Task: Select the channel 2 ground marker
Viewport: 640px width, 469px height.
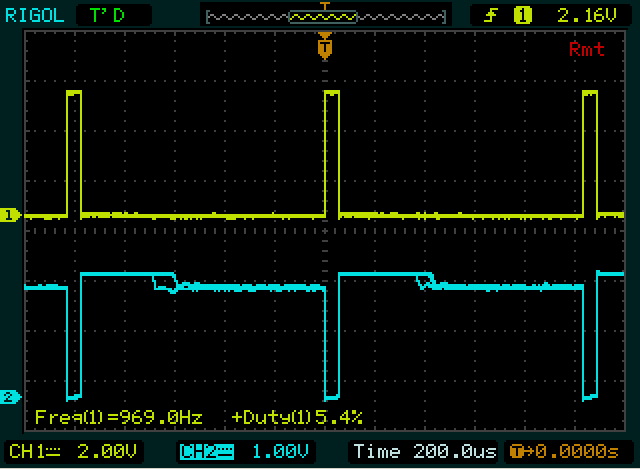Action: point(9,397)
